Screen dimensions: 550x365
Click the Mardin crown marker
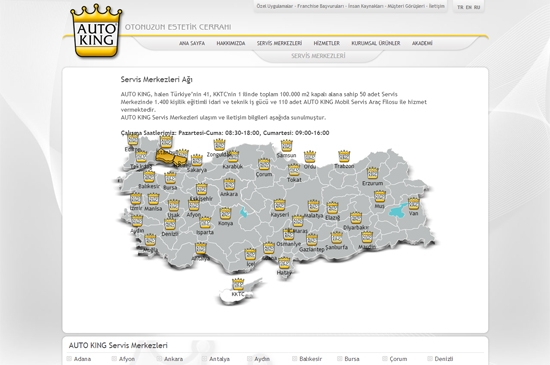pyautogui.click(x=367, y=237)
